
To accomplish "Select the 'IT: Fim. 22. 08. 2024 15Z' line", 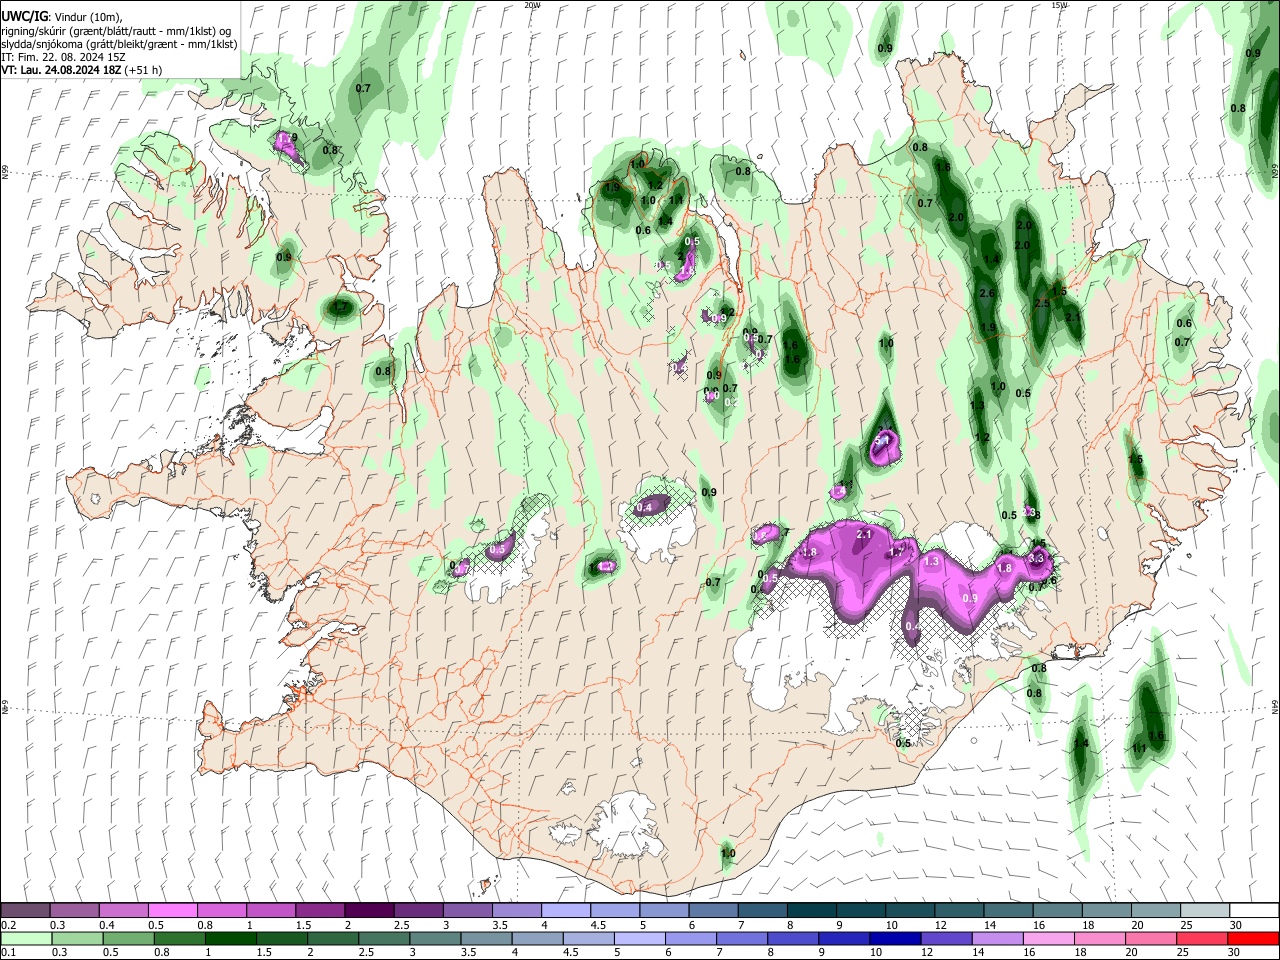I will point(64,57).
